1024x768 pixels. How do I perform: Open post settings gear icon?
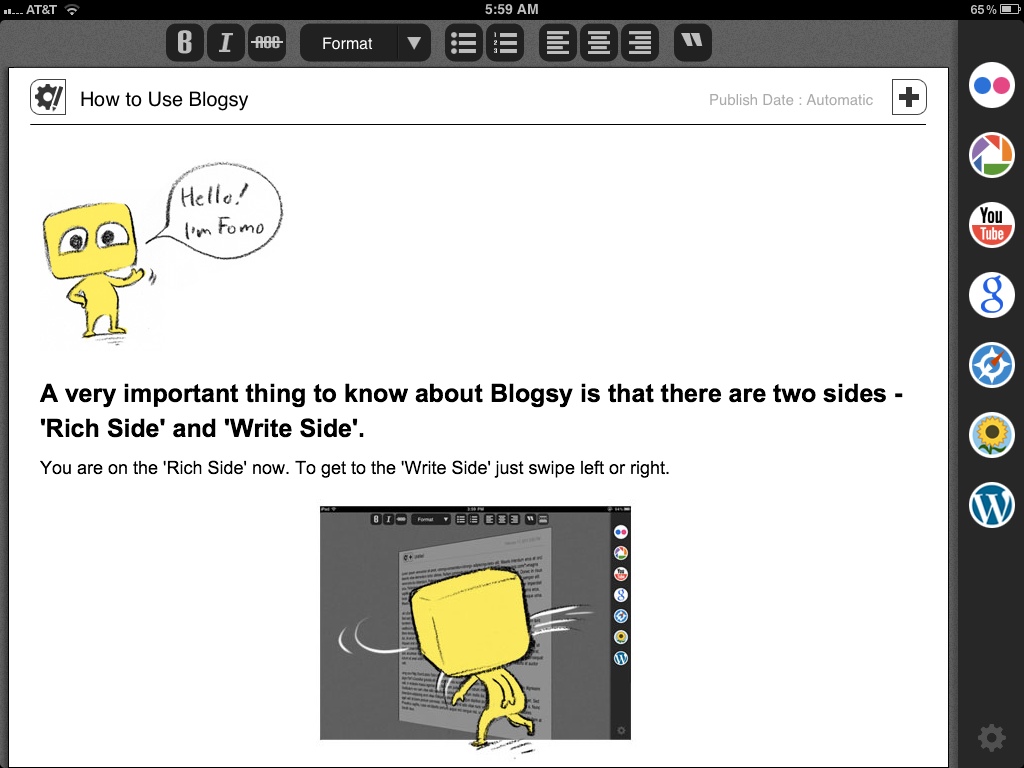click(x=48, y=97)
